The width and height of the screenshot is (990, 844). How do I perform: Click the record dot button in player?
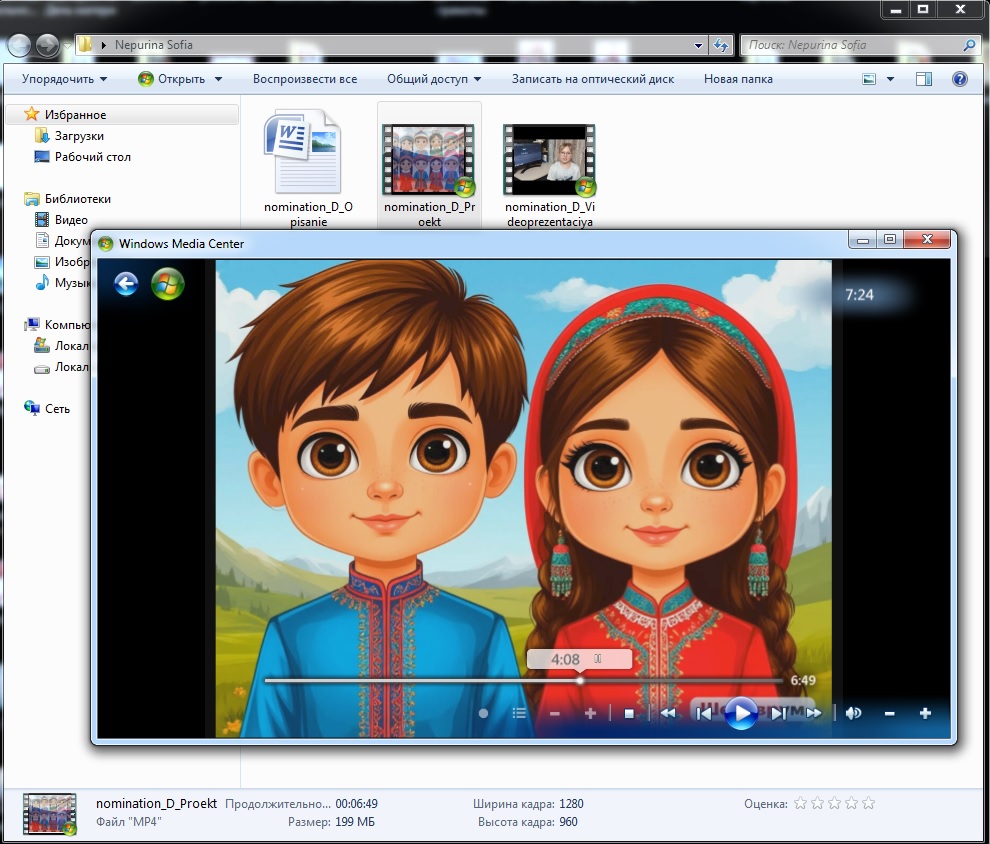(x=484, y=713)
